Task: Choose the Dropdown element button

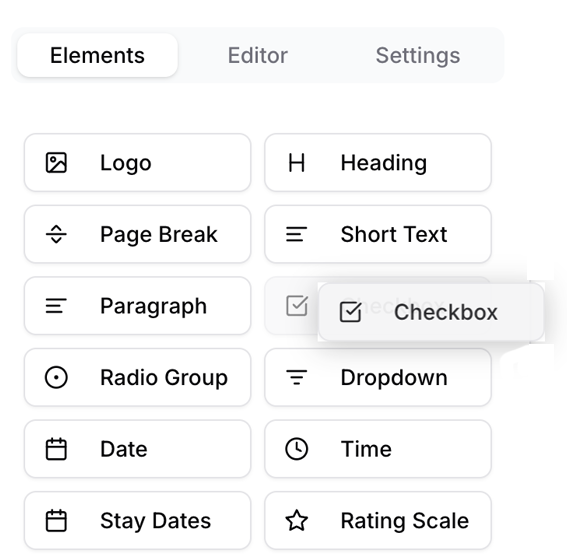Action: coord(378,378)
